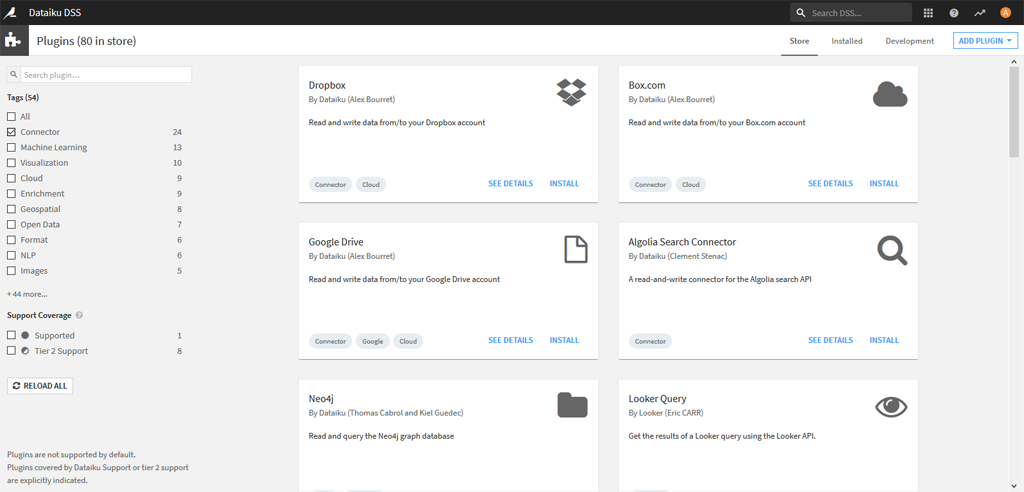Click the Tier 2 Support half-circle icon
The height and width of the screenshot is (492, 1024).
pos(25,351)
